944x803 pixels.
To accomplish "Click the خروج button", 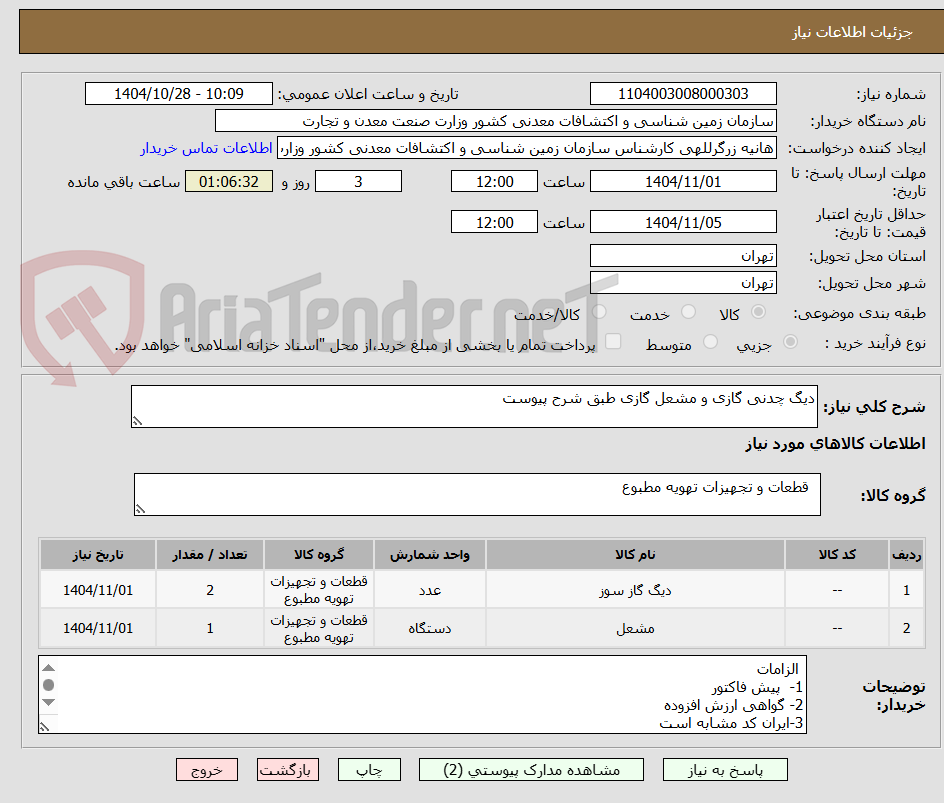I will tap(206, 769).
